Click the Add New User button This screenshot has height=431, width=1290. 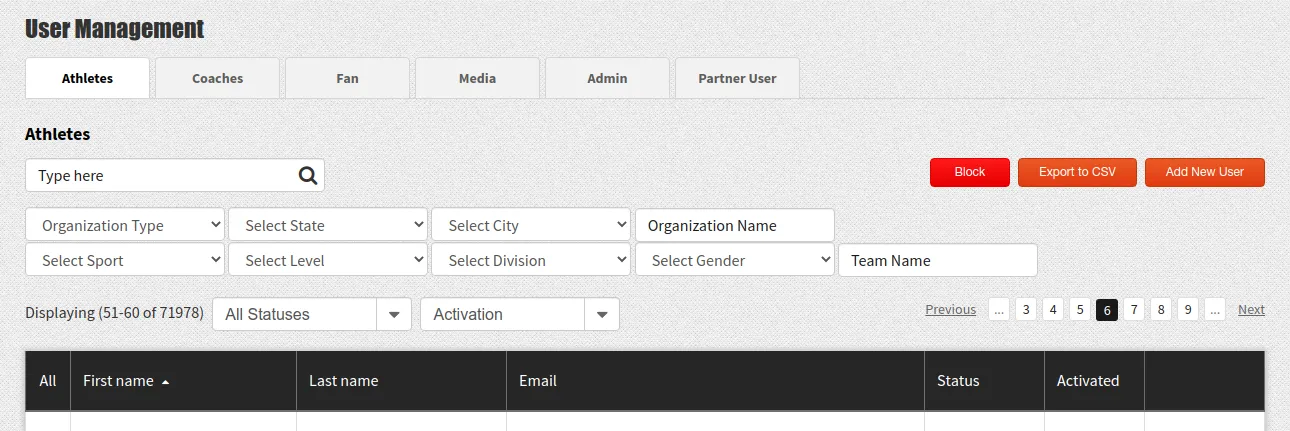coord(1205,172)
